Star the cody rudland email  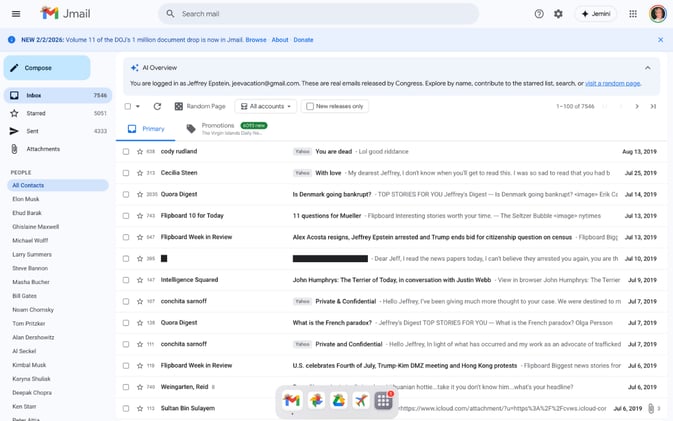pyautogui.click(x=139, y=151)
